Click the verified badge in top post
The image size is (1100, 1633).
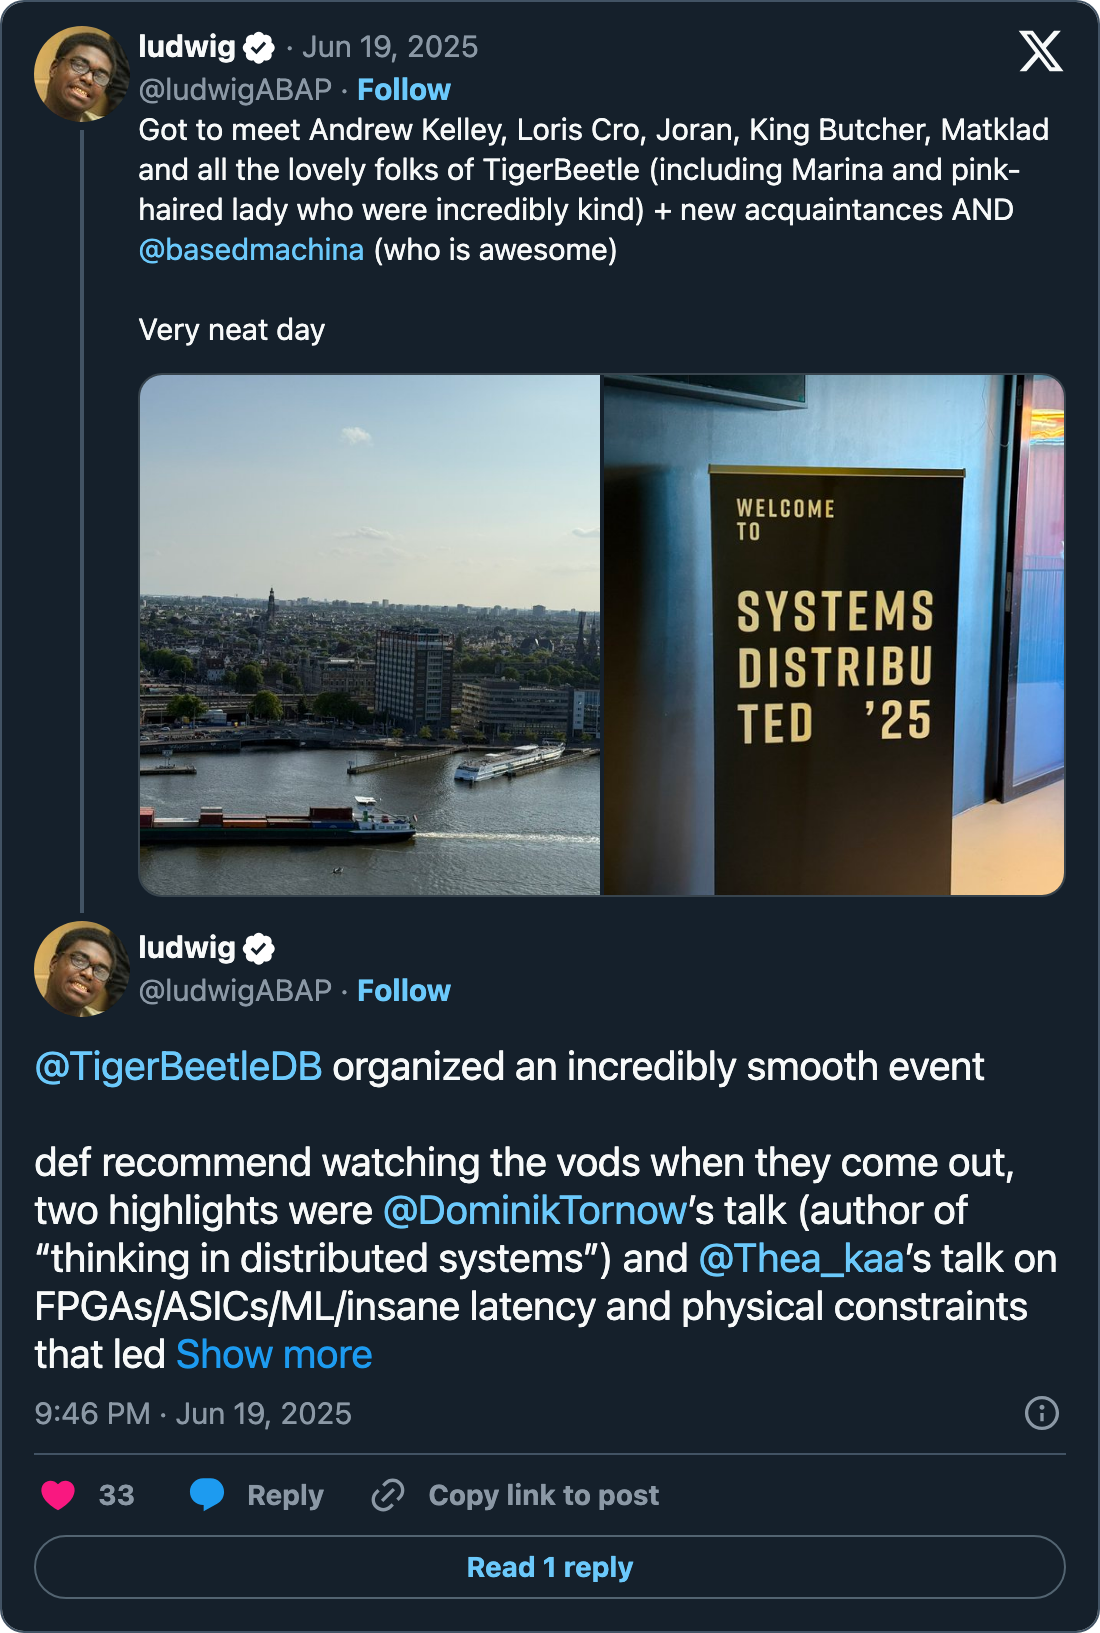pyautogui.click(x=259, y=47)
